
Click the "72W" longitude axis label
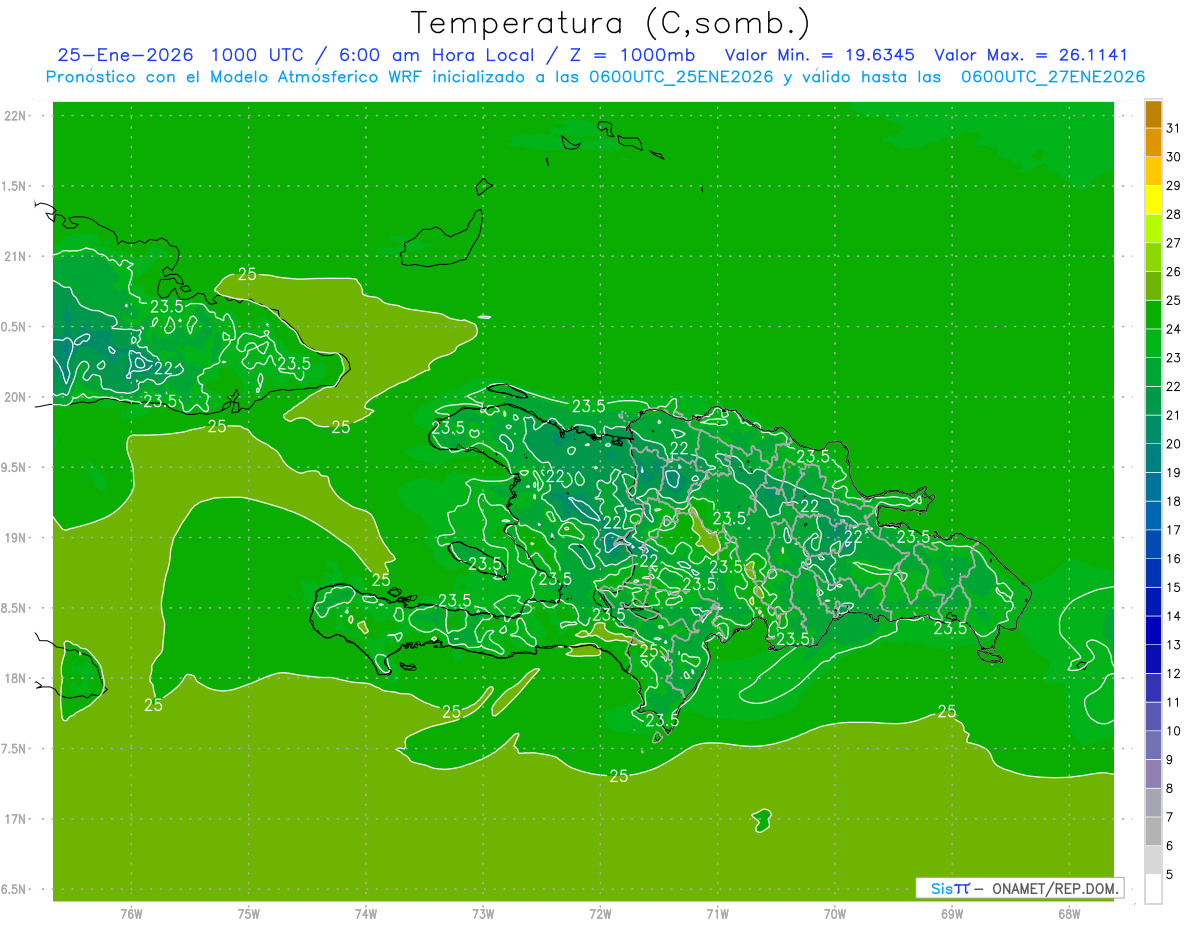point(601,914)
